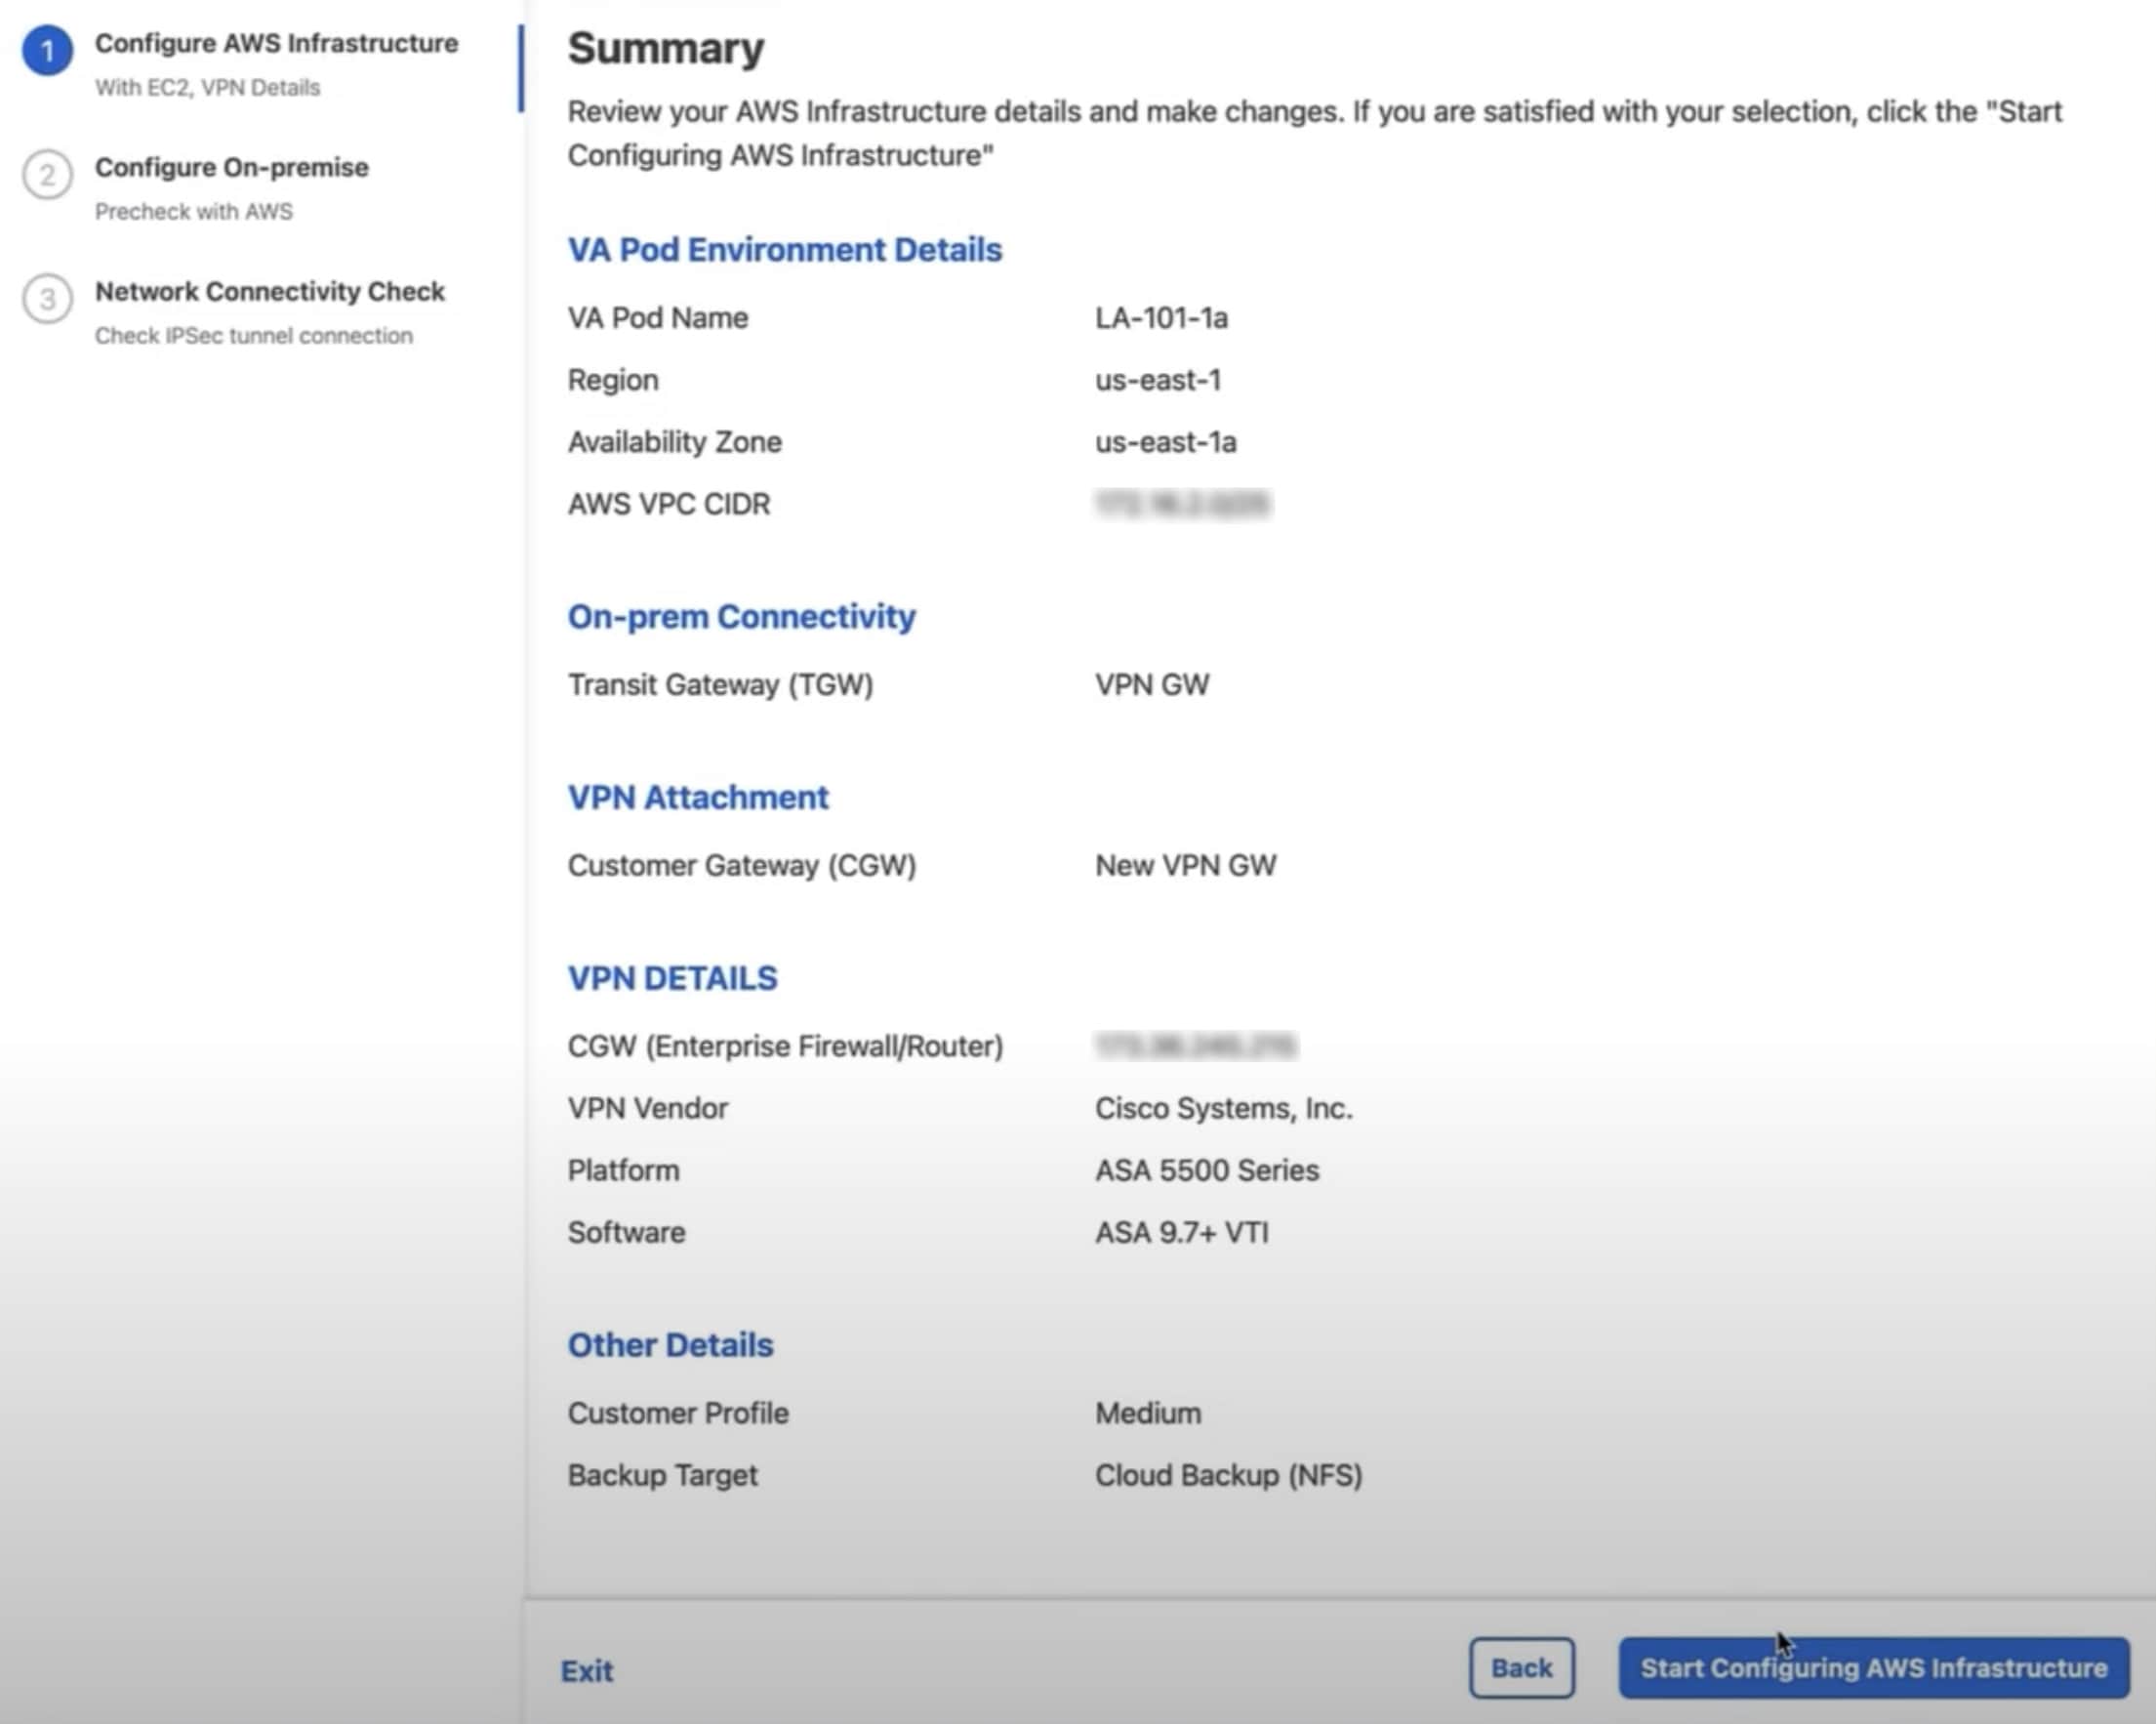Select the Customer Gateway value New VPN GW
This screenshot has height=1724, width=2156.
1185,865
